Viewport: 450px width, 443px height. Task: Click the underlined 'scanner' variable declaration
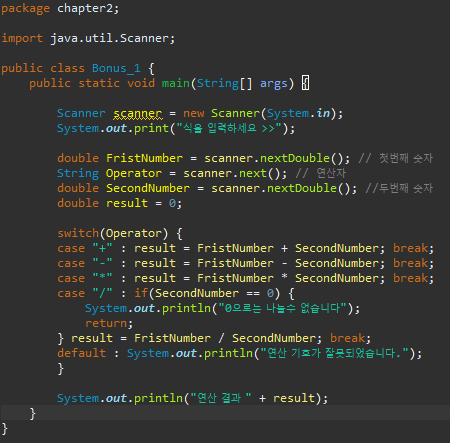(138, 114)
